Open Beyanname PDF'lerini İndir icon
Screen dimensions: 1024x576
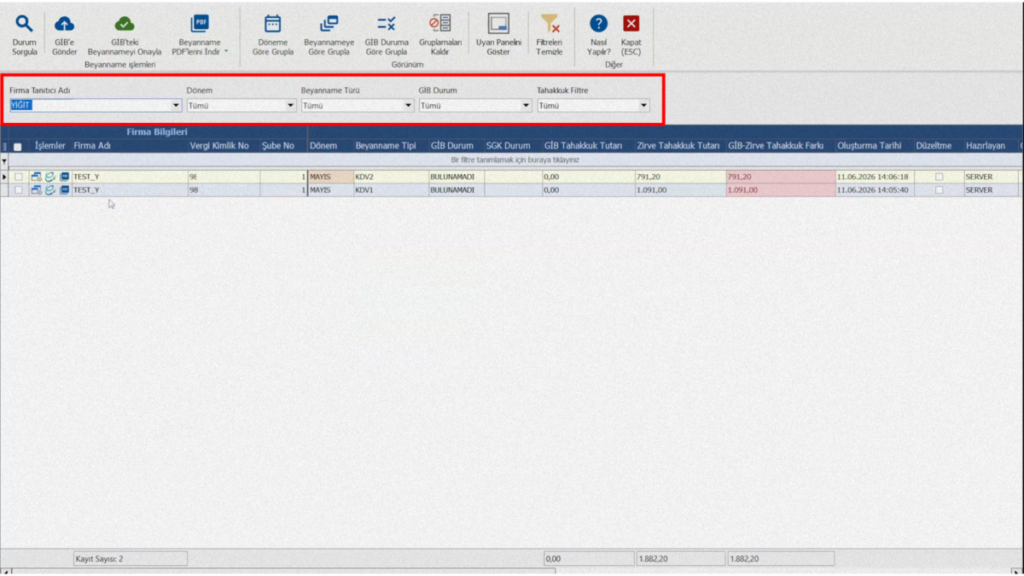click(199, 24)
